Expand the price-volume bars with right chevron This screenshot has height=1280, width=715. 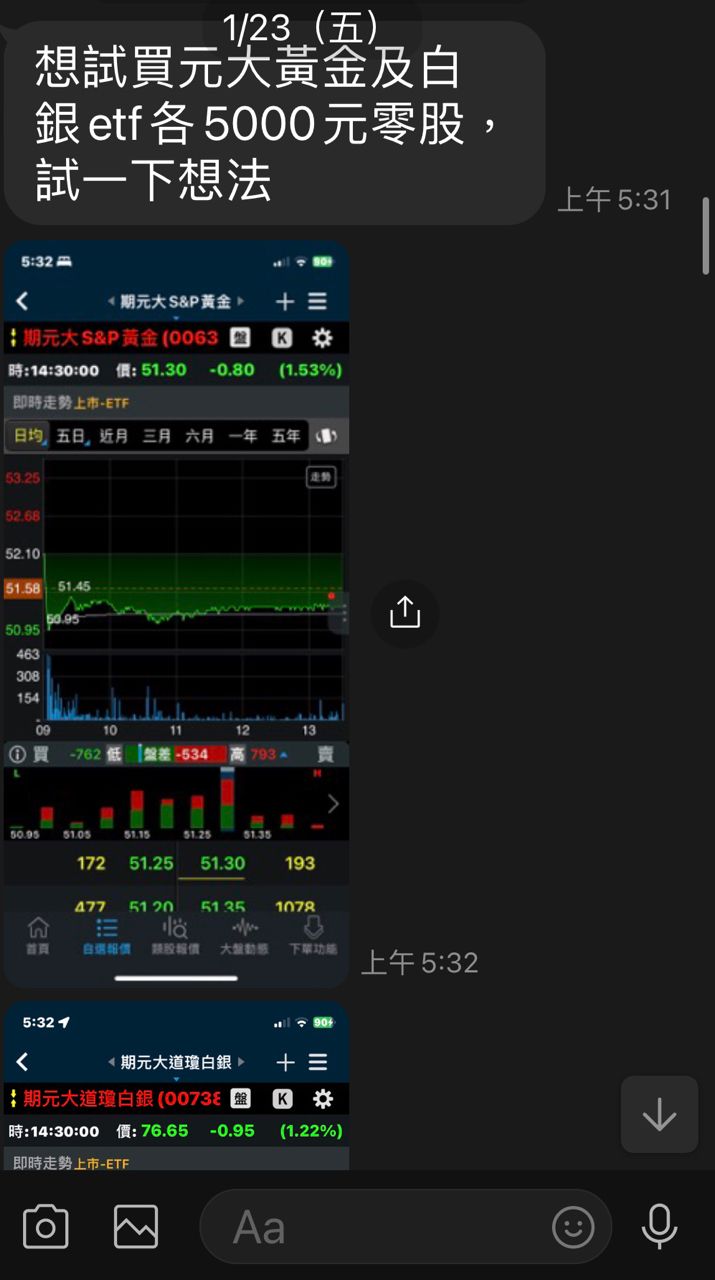pos(333,804)
